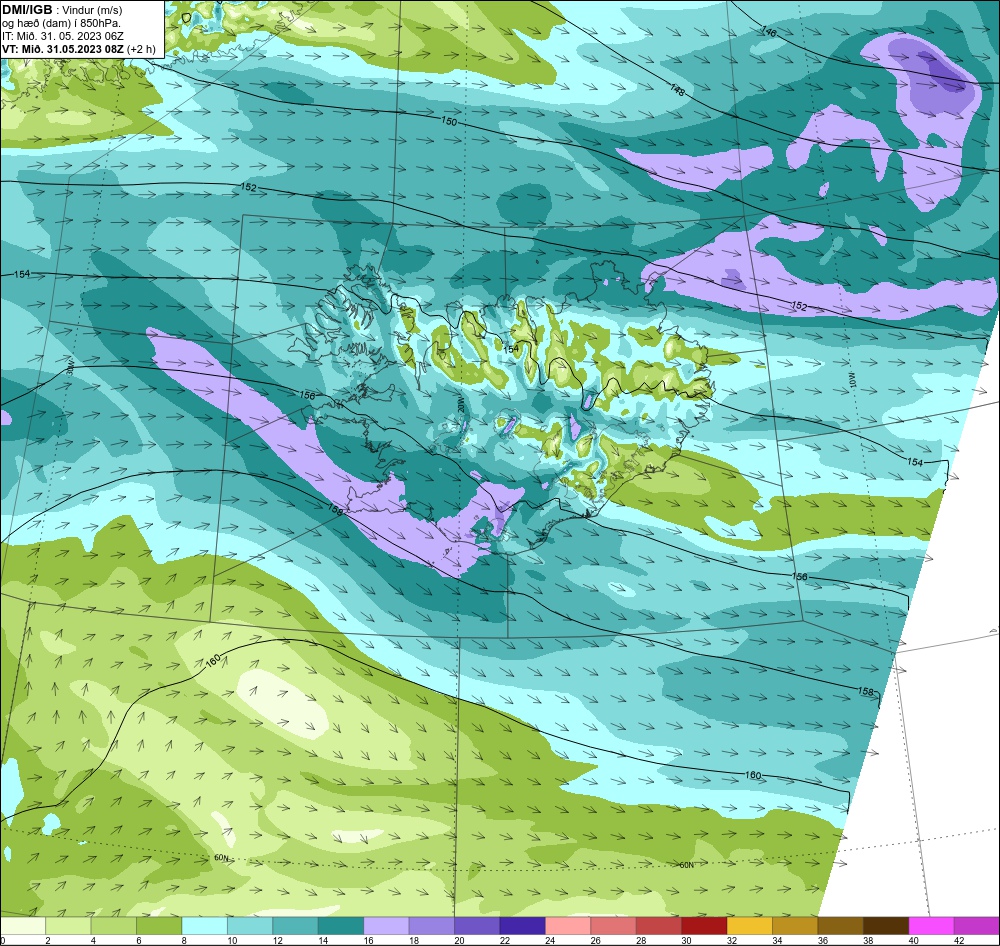This screenshot has width=1000, height=946.
Task: Choose the 10–12 m/s light teal swatch
Action: [x=250, y=926]
